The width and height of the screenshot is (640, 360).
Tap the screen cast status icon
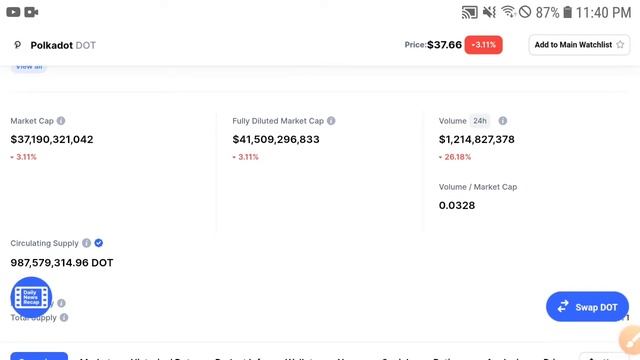tap(469, 12)
